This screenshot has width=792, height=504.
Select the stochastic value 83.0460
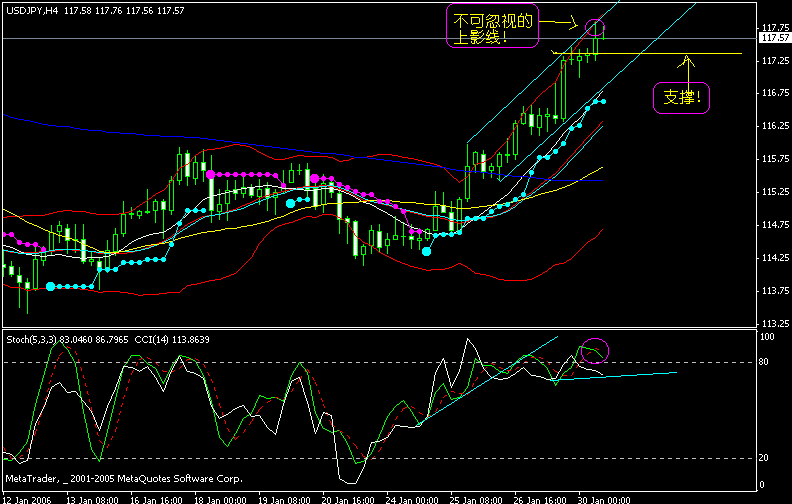[x=76, y=340]
